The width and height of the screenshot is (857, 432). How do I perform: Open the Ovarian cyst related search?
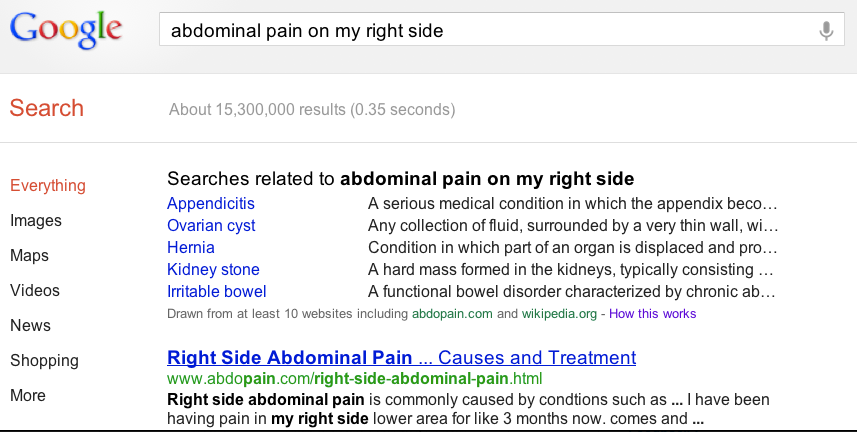(211, 226)
